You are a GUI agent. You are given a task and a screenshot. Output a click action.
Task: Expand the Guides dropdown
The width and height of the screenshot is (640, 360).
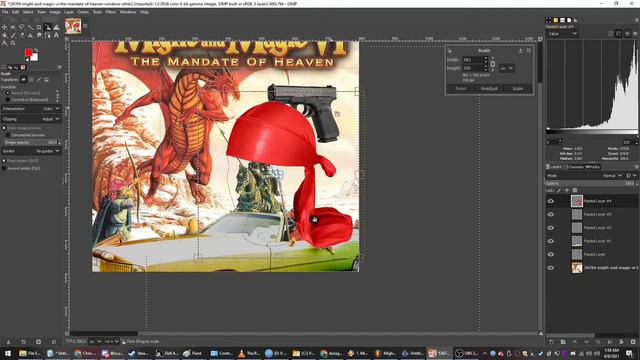tap(31, 151)
